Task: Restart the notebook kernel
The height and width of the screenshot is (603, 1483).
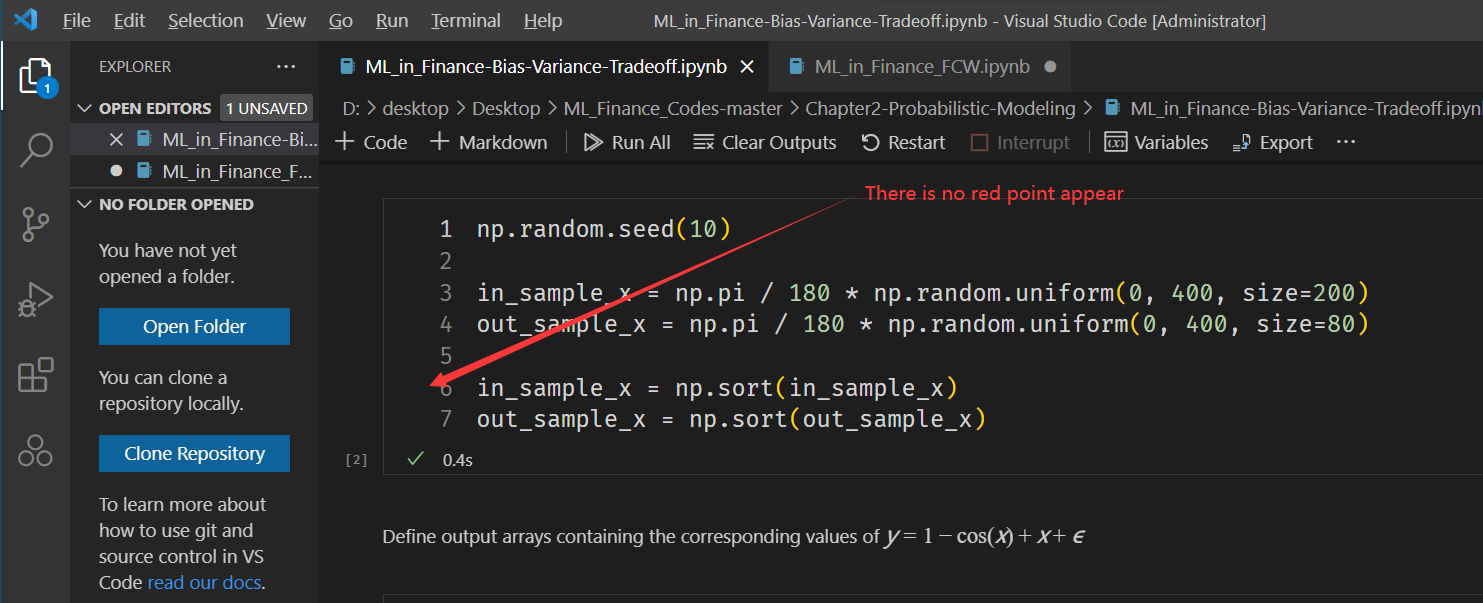Action: pyautogui.click(x=903, y=142)
